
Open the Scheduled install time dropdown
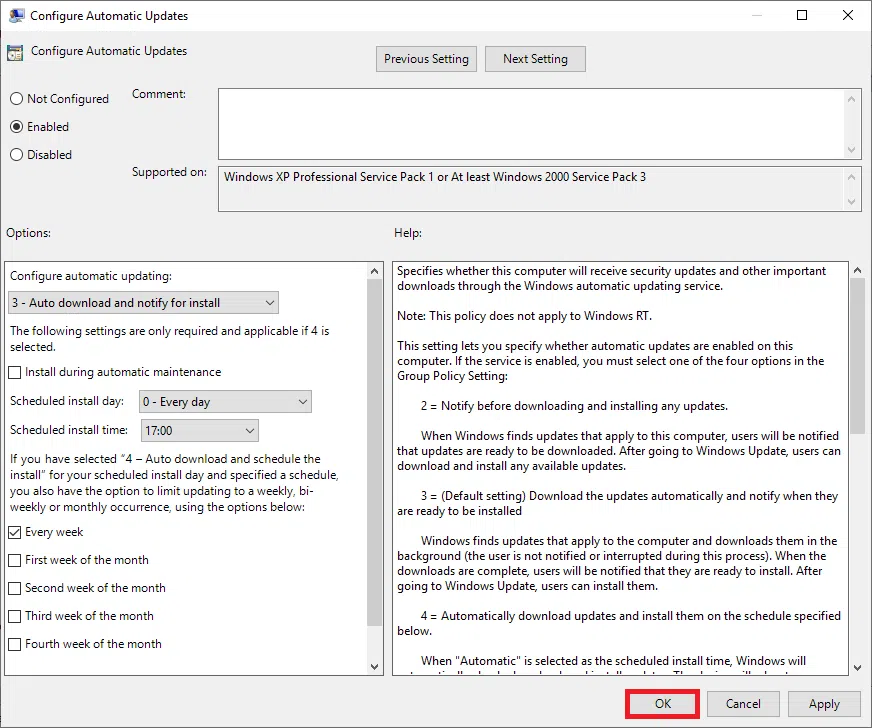[x=198, y=431]
